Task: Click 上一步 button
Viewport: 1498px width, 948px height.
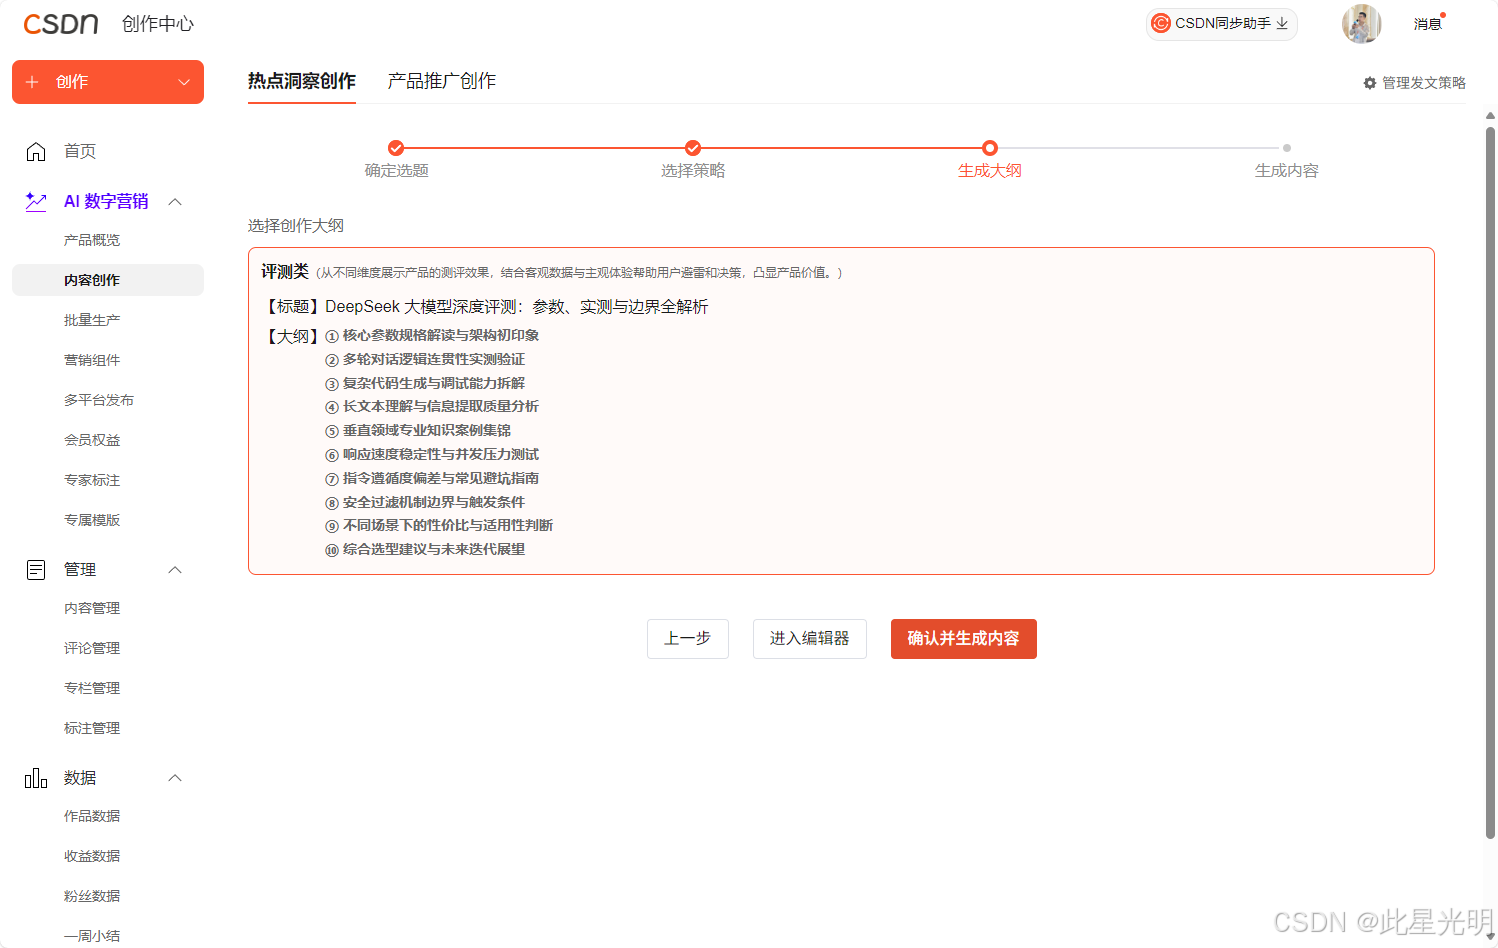Action: pyautogui.click(x=688, y=639)
